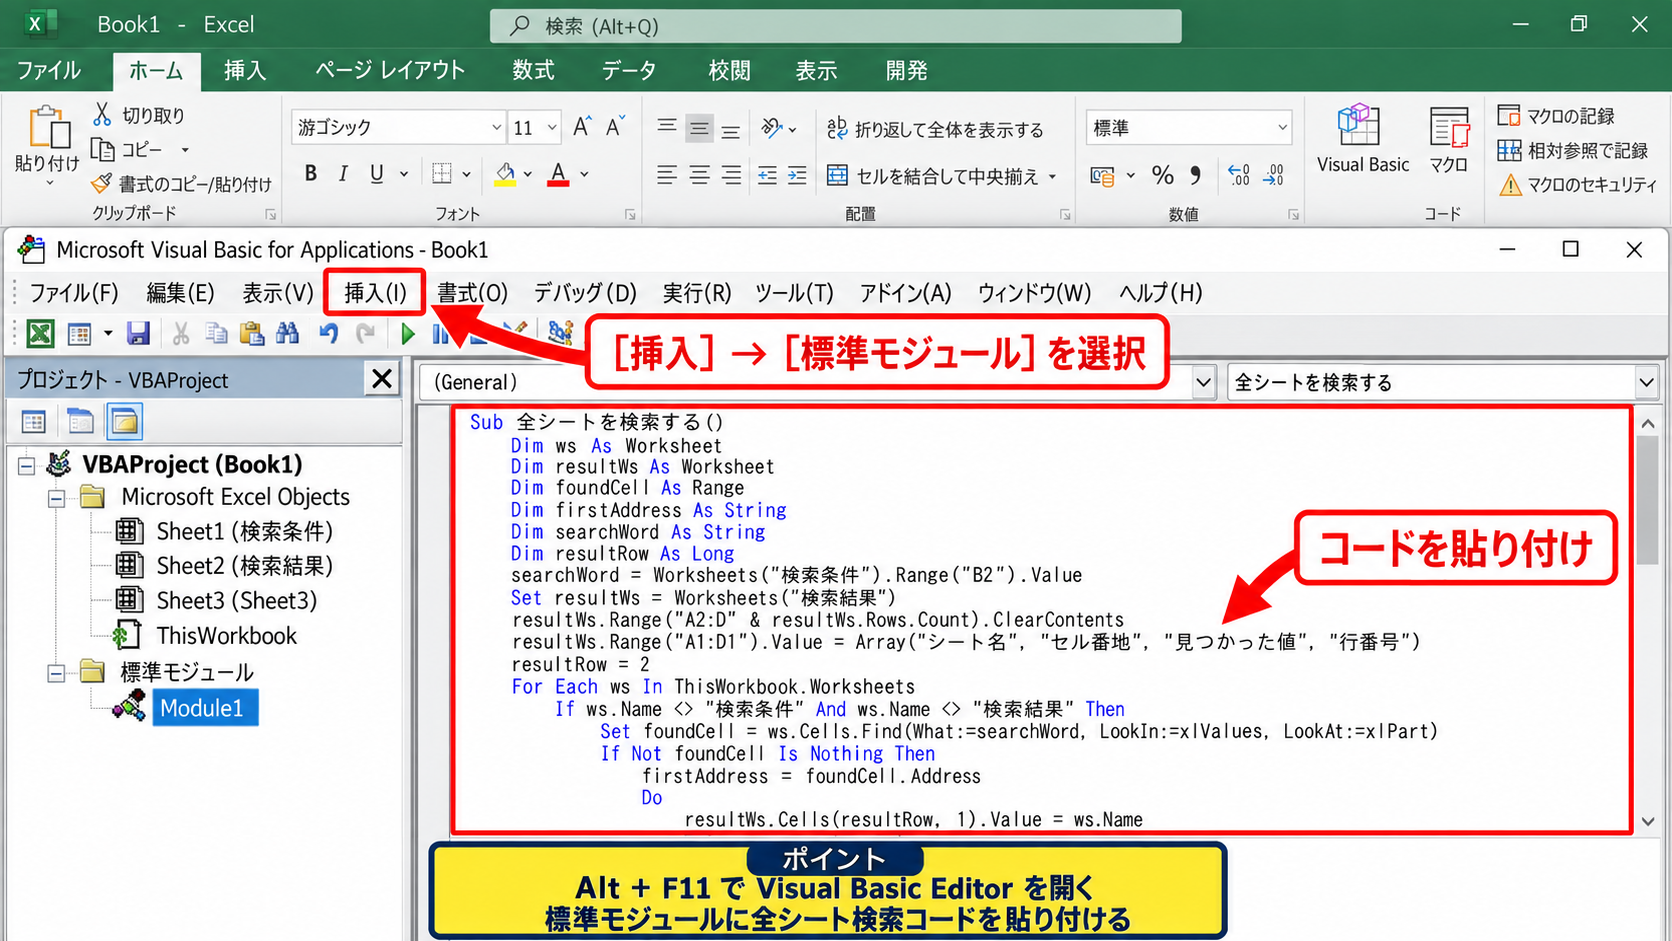This screenshot has width=1672, height=941.
Task: Toggle align left in alignment group
Action: [x=666, y=176]
